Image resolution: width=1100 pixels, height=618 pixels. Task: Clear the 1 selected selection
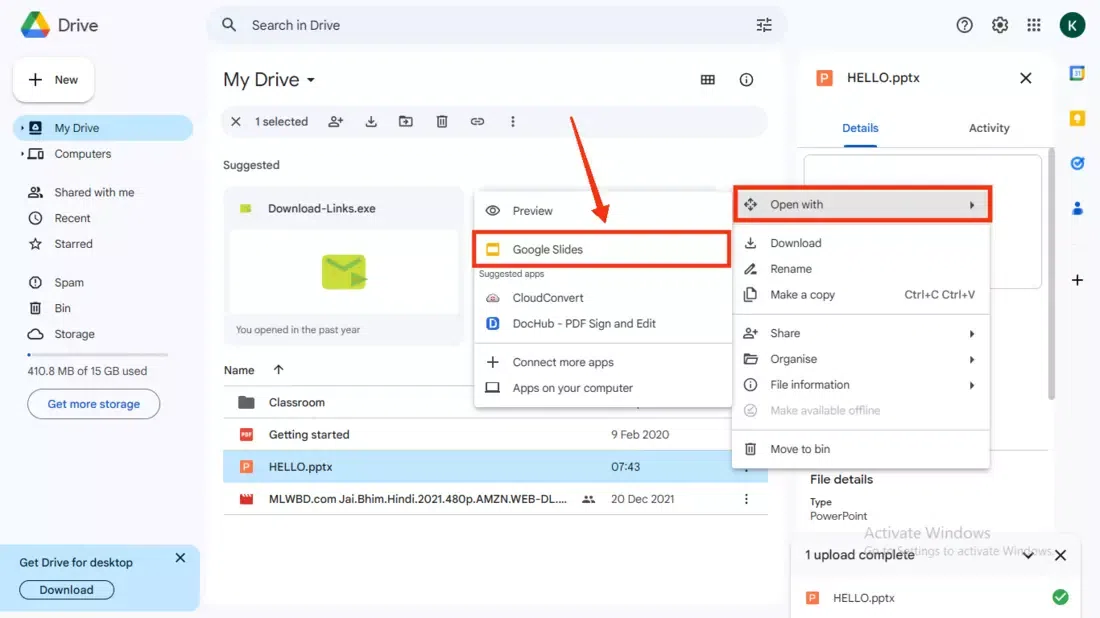click(x=236, y=121)
